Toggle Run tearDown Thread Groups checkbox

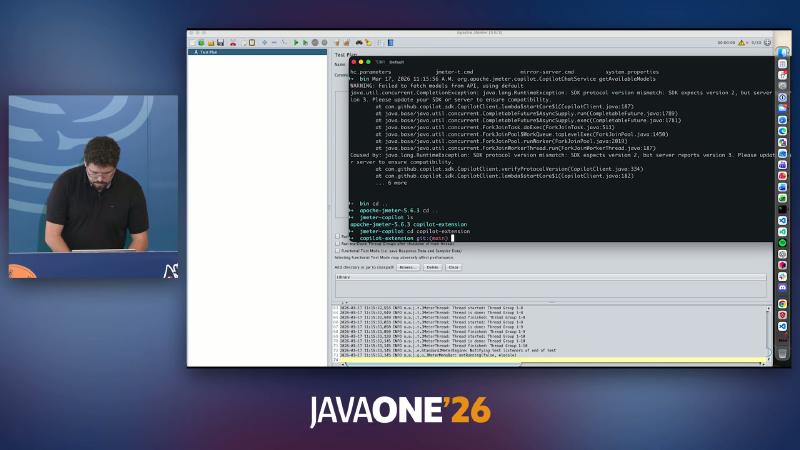click(337, 244)
